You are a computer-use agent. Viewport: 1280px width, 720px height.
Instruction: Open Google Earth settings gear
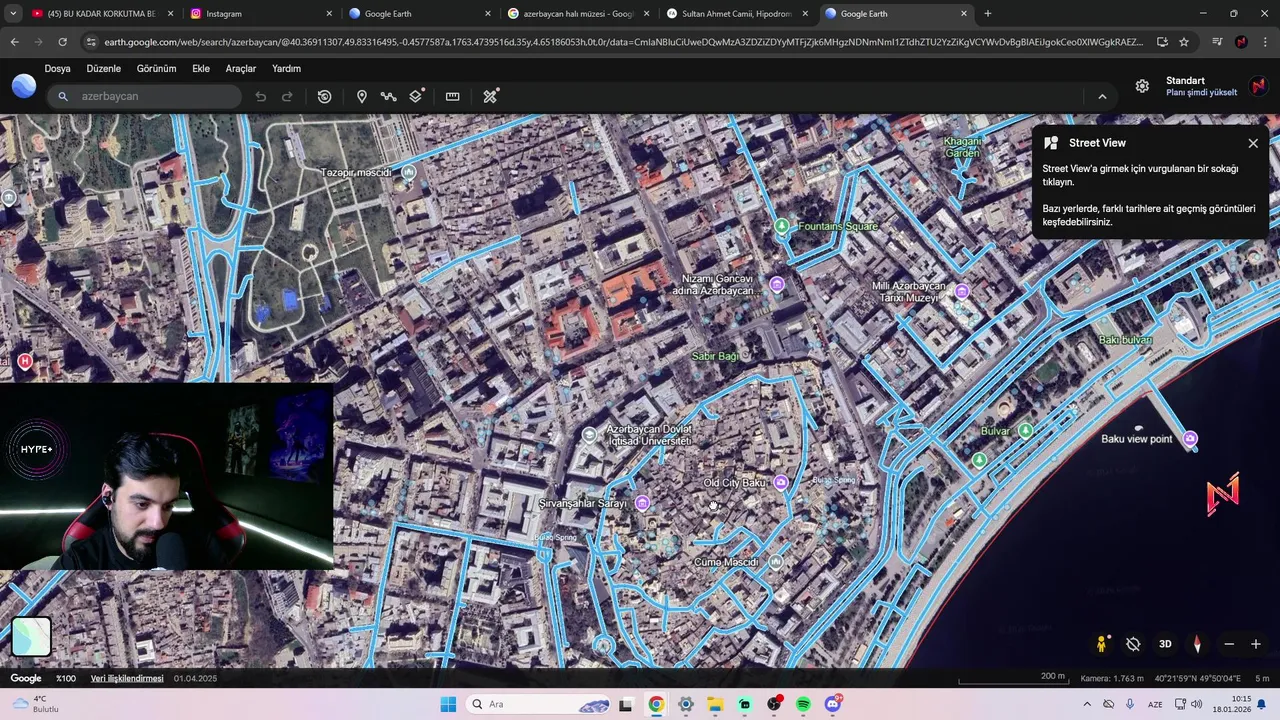[1142, 86]
